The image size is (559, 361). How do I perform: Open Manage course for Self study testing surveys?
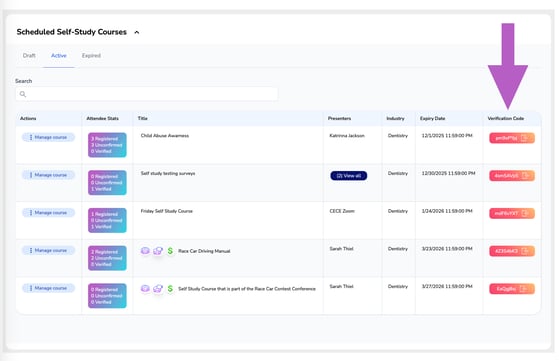point(48,175)
